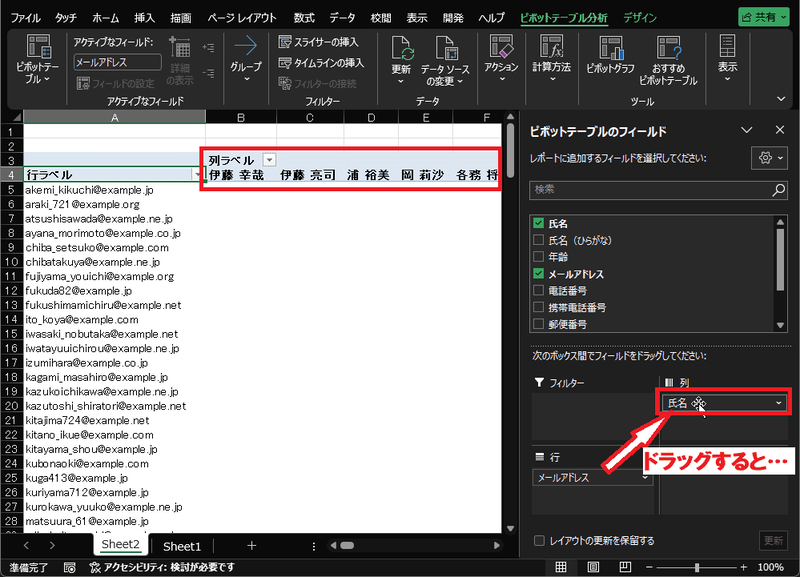Click the アクティブなフィールド name box

[117, 62]
